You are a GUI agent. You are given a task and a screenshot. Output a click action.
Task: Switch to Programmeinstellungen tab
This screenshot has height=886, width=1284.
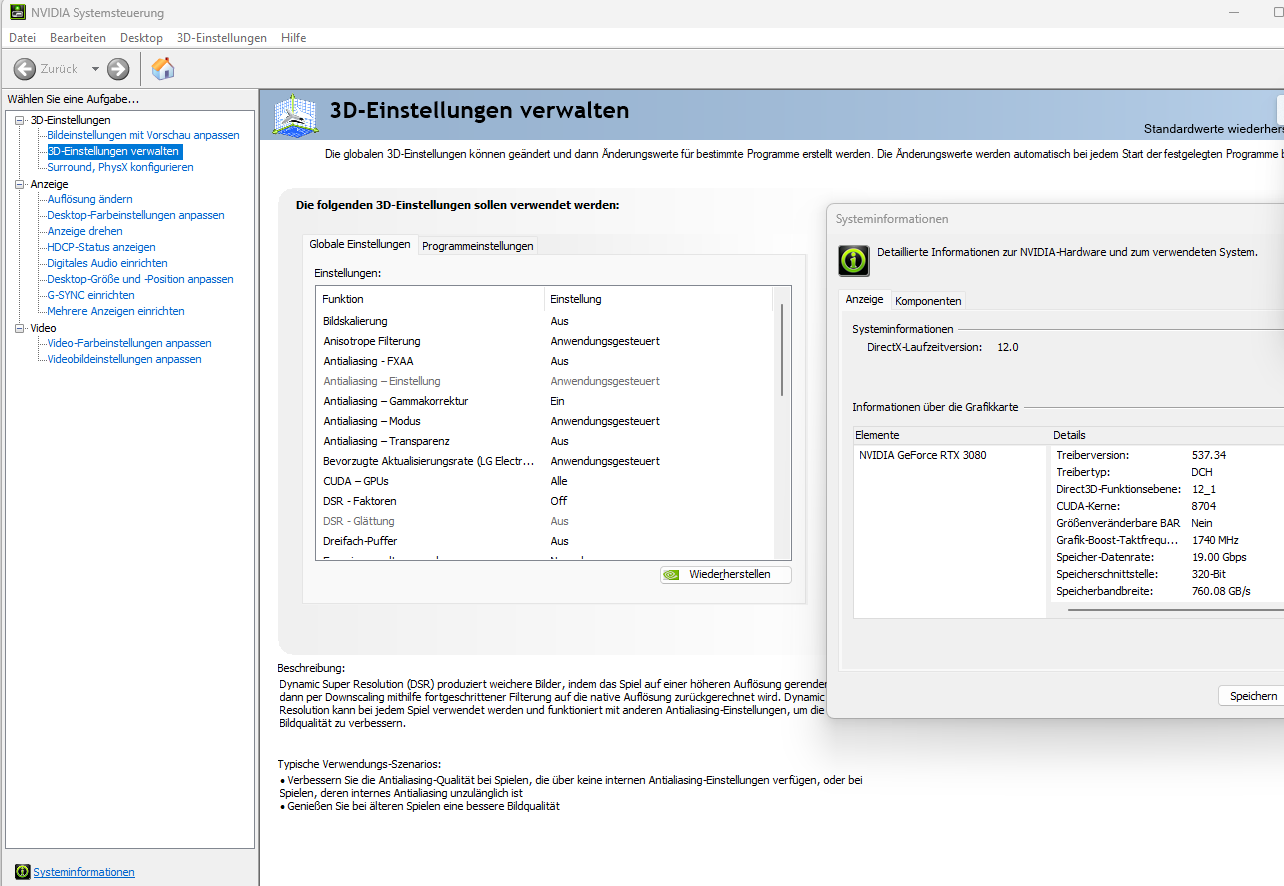pos(478,246)
